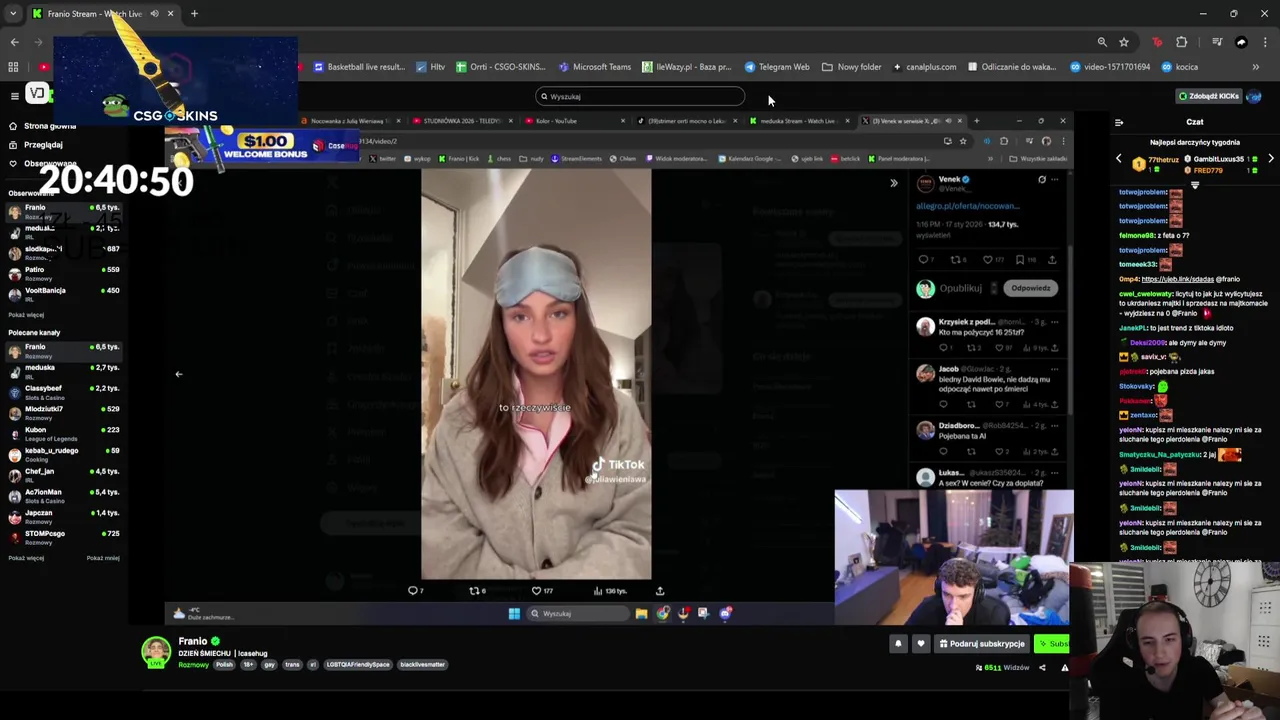
Task: Close the Franio Stream browser tab
Action: (170, 14)
